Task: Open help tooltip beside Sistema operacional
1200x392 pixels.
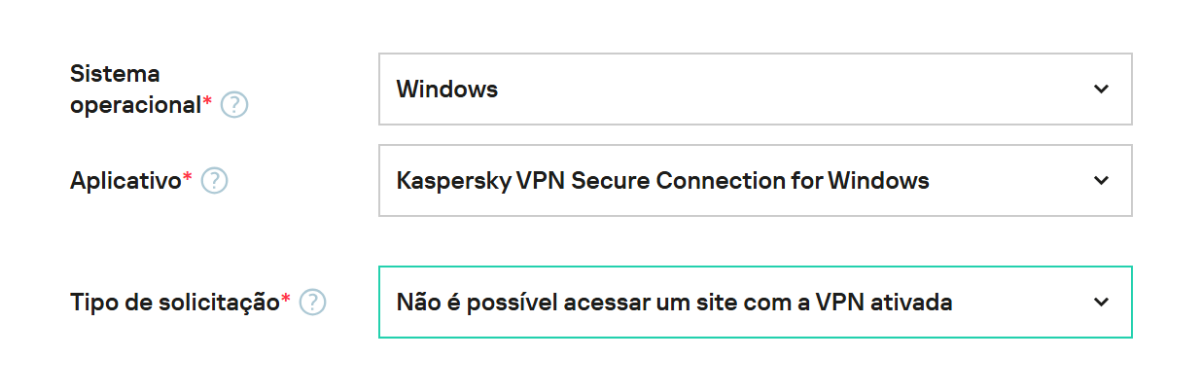Action: (x=234, y=105)
